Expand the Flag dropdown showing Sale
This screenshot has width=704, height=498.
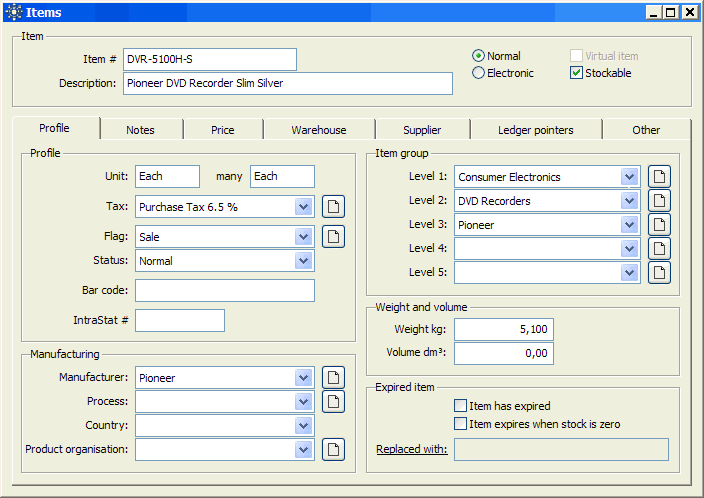click(304, 237)
